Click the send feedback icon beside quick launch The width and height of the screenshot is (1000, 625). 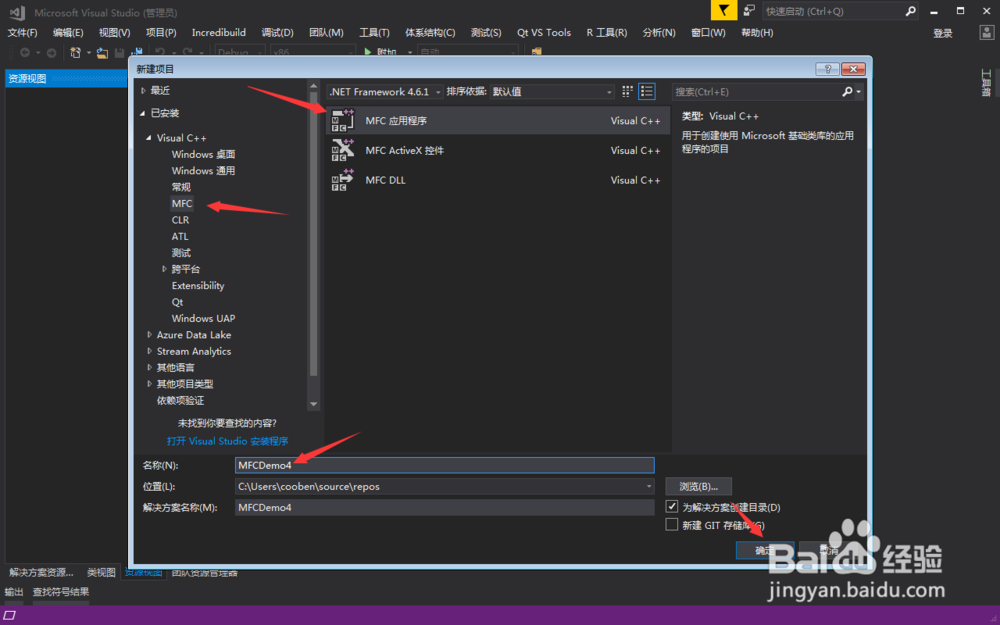point(749,11)
